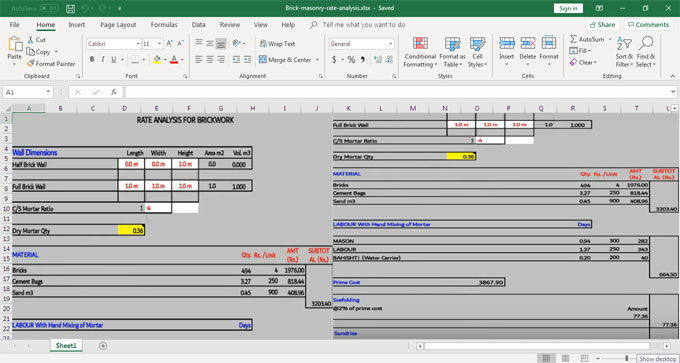Click the Delete cells icon
This screenshot has width=680, height=363.
pyautogui.click(x=528, y=43)
